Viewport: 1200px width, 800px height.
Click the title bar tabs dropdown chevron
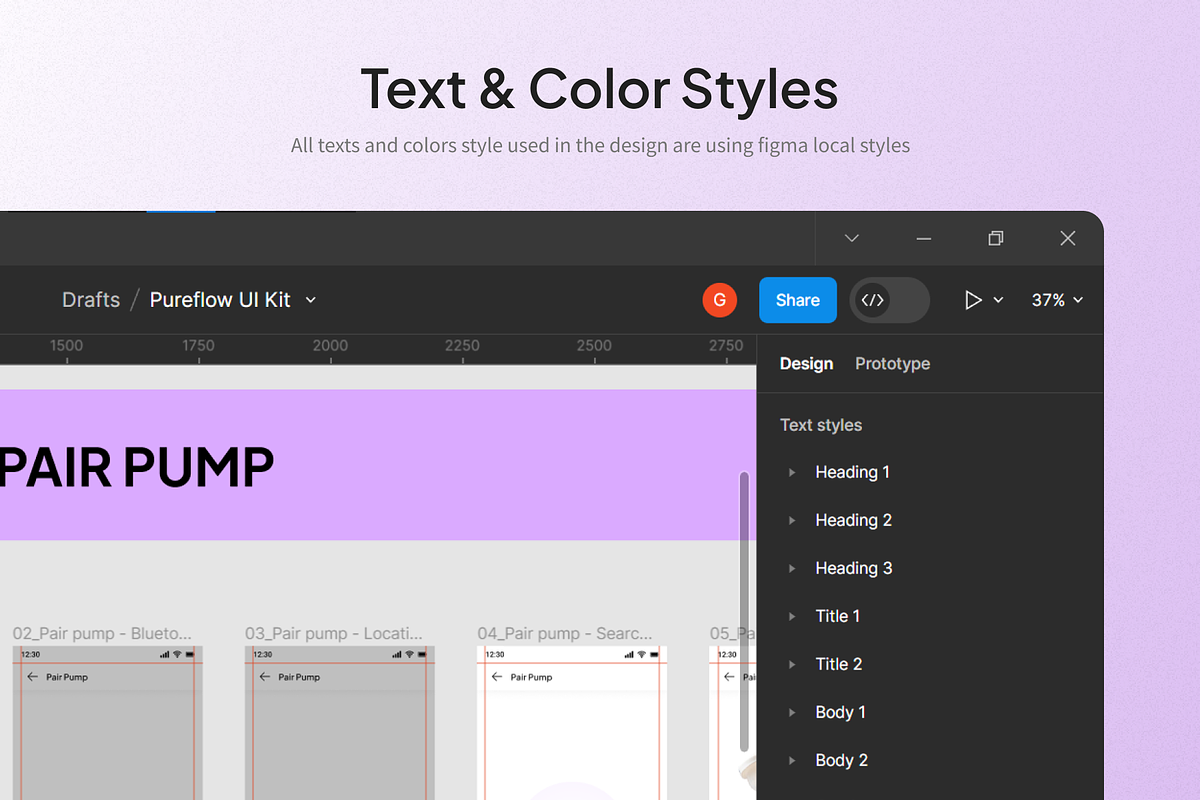pos(852,238)
